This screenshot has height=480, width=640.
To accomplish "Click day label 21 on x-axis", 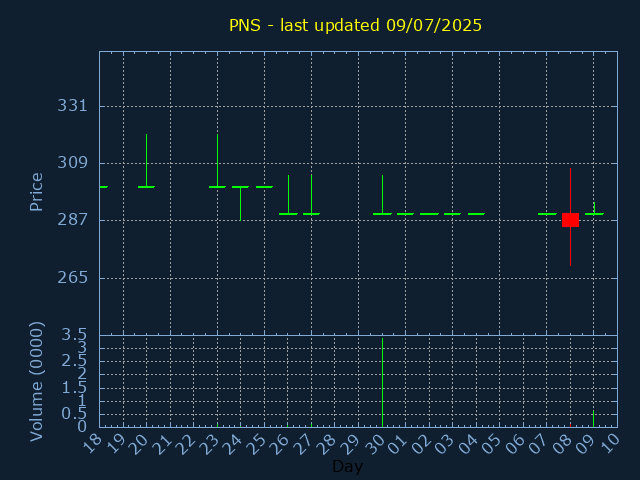I will click(x=162, y=443).
